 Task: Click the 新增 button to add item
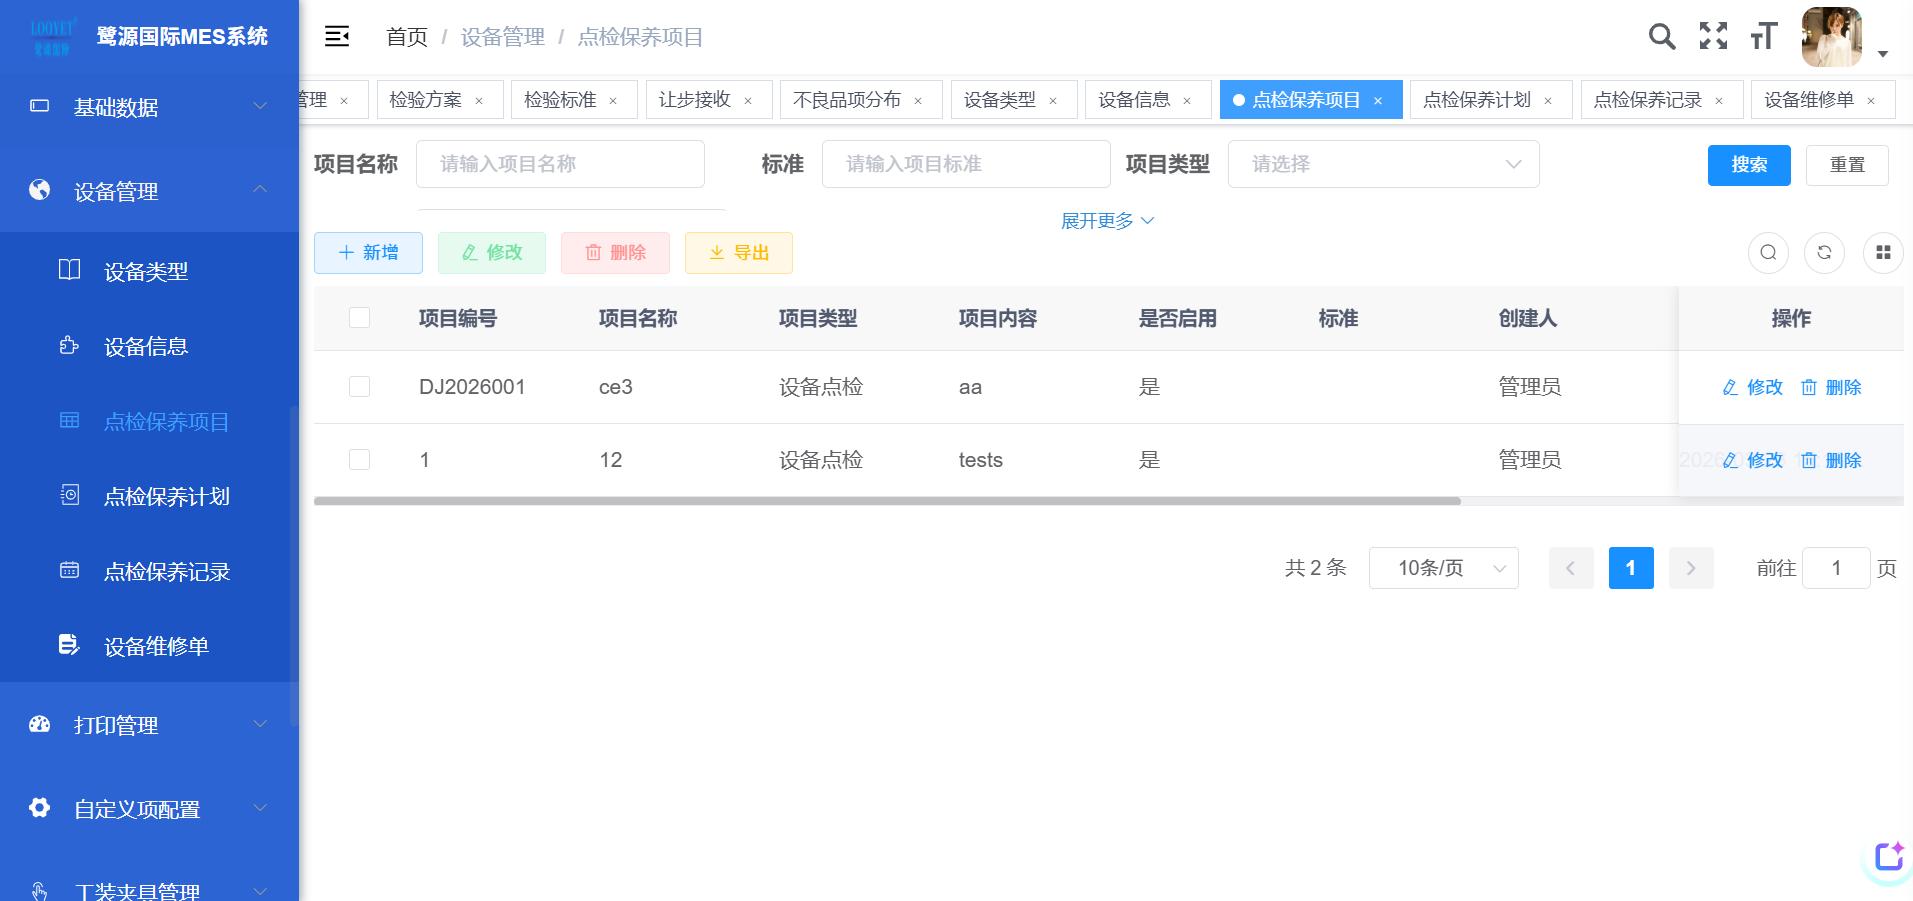[368, 253]
